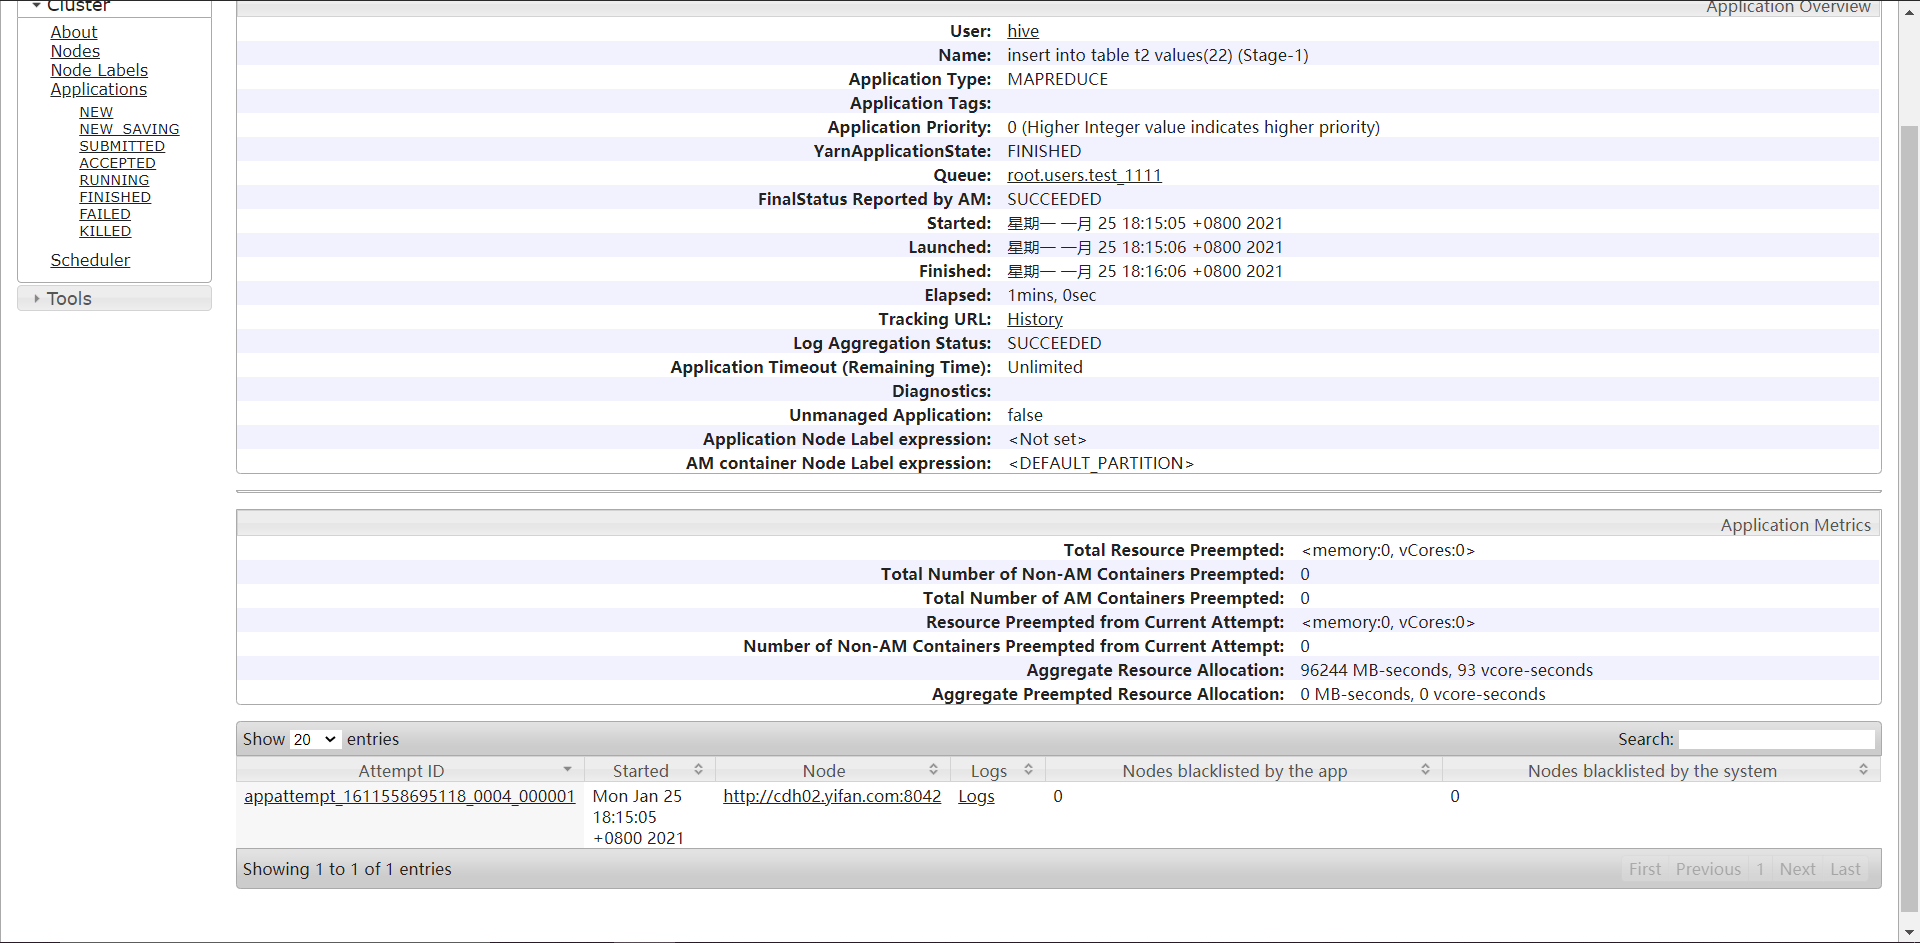This screenshot has width=1920, height=943.
Task: Click the vertical scrollbar thumb
Action: click(x=1909, y=518)
